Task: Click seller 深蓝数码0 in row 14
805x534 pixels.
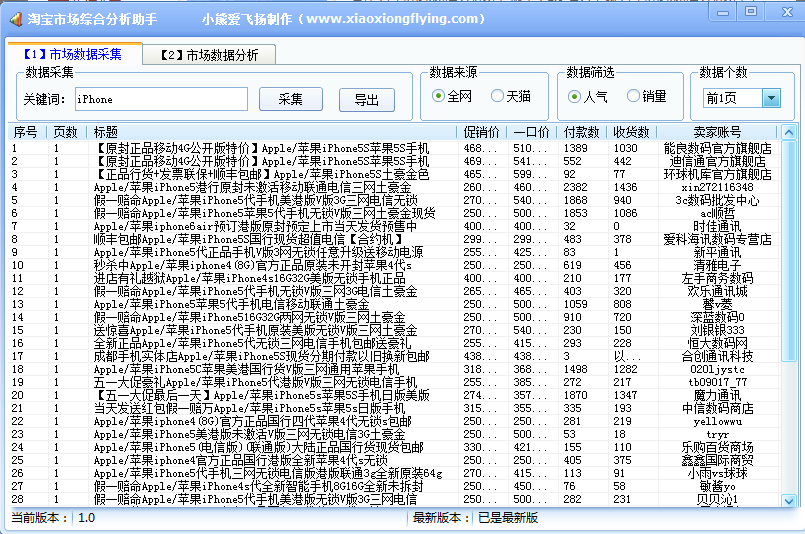Action: [x=717, y=317]
